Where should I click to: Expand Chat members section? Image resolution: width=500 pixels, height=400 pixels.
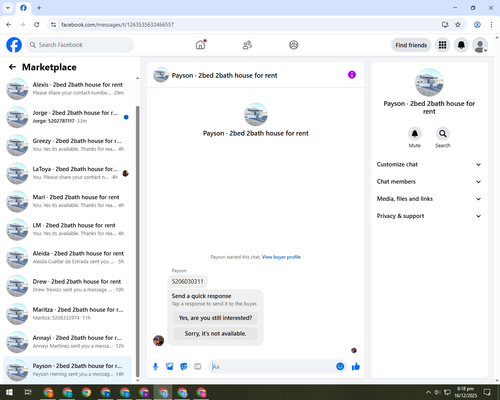(429, 182)
